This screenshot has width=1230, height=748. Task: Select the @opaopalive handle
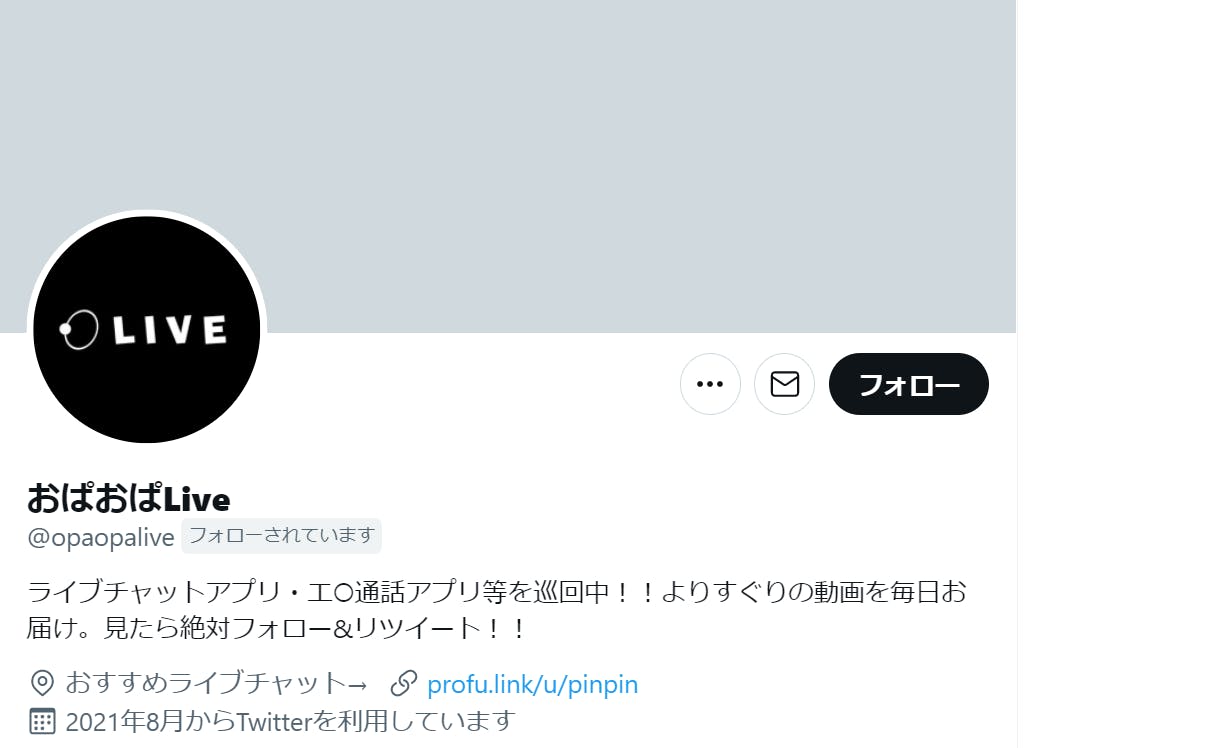(x=101, y=537)
